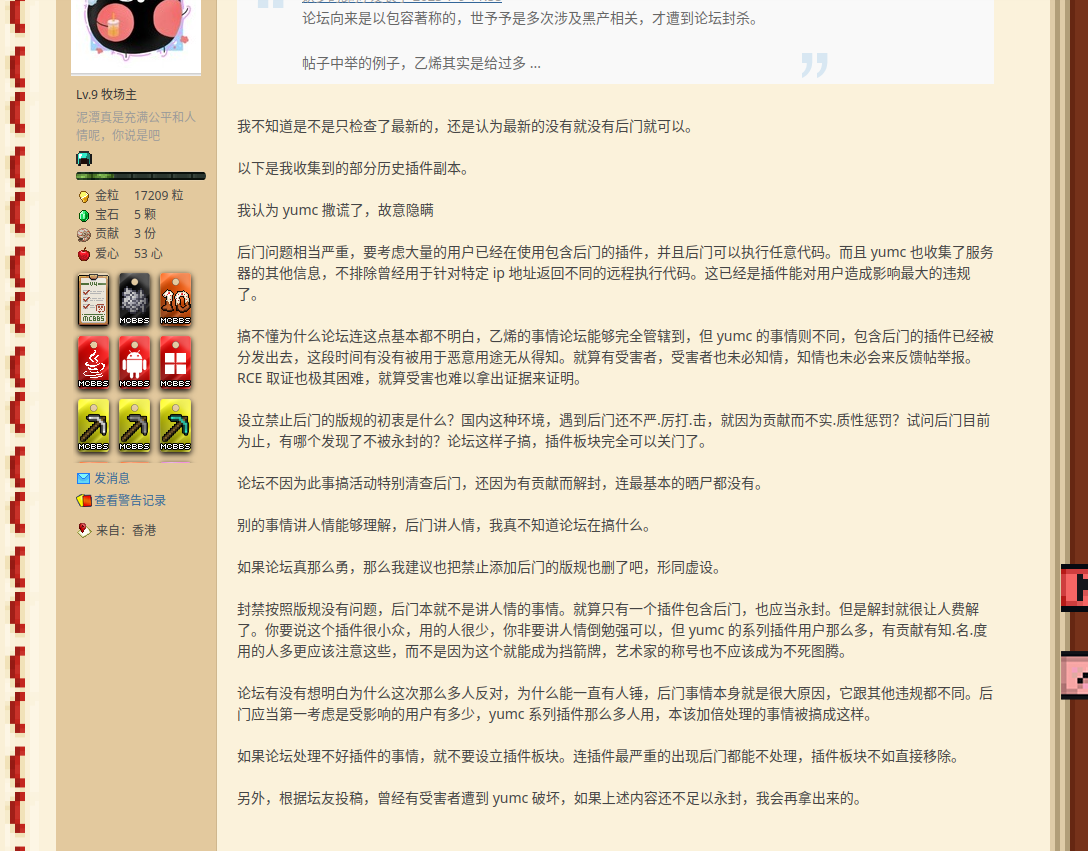Click the 发消息 send message link
This screenshot has height=851, width=1088.
click(111, 478)
